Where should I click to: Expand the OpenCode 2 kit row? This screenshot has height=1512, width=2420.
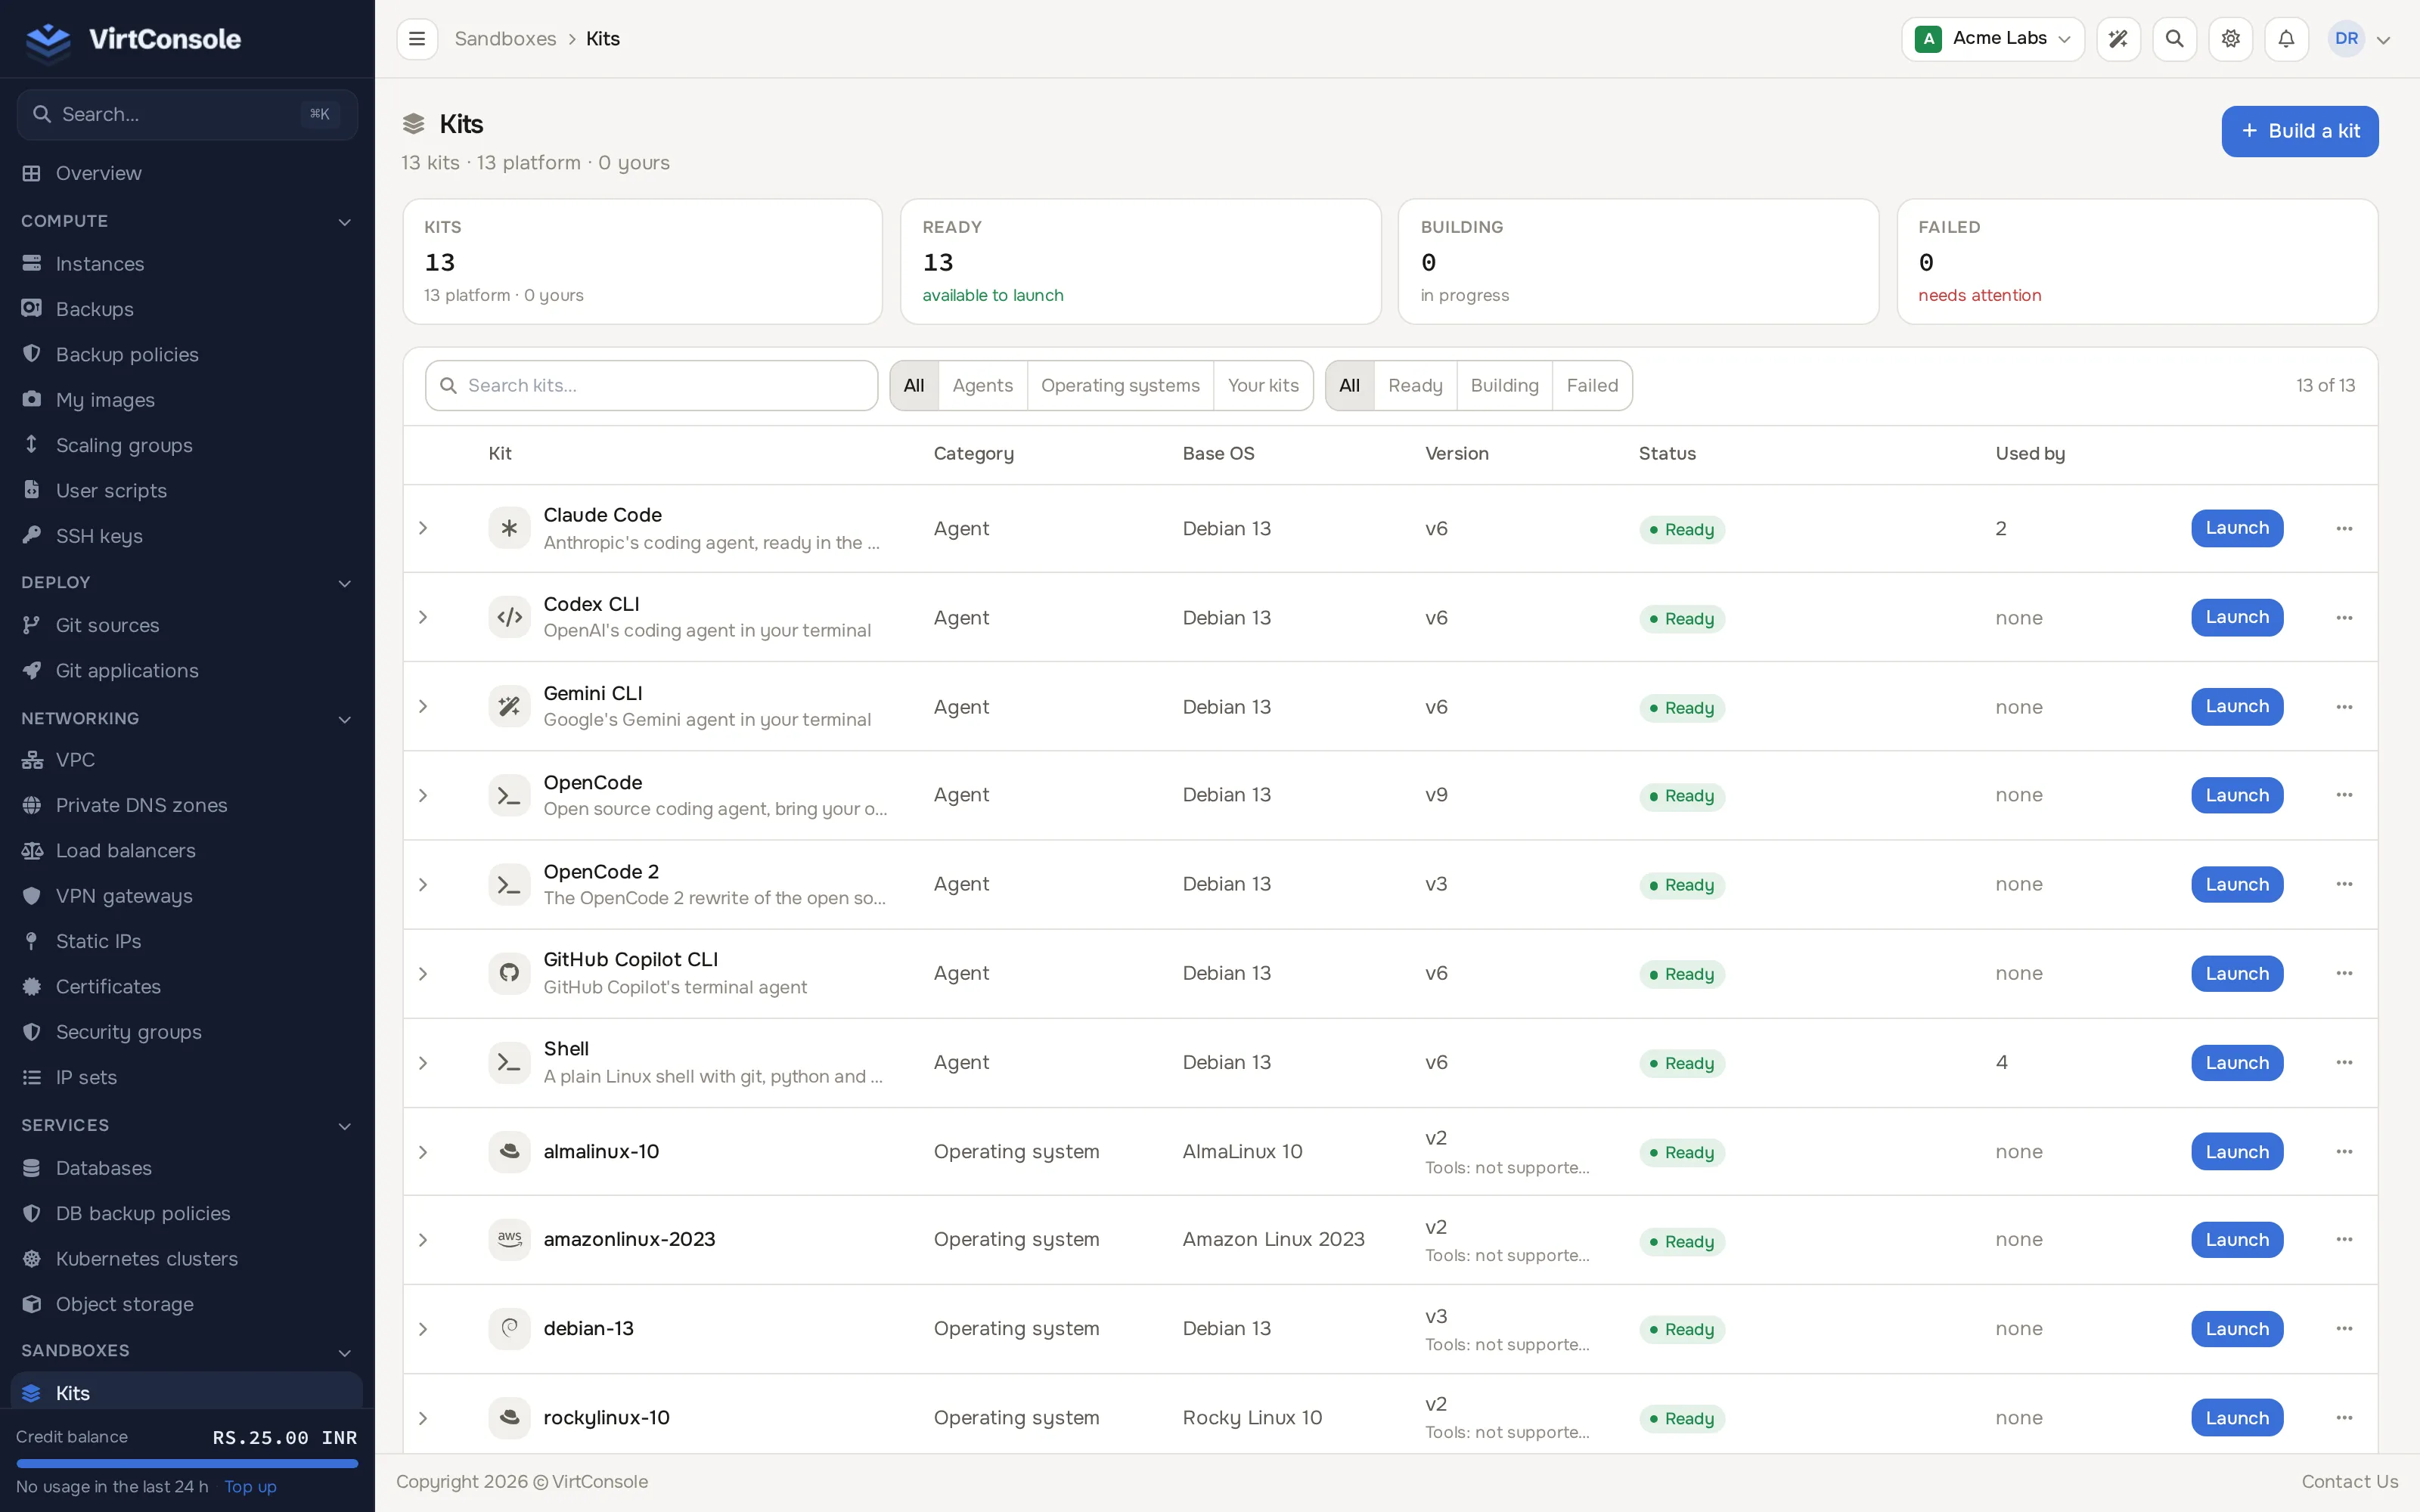[423, 884]
